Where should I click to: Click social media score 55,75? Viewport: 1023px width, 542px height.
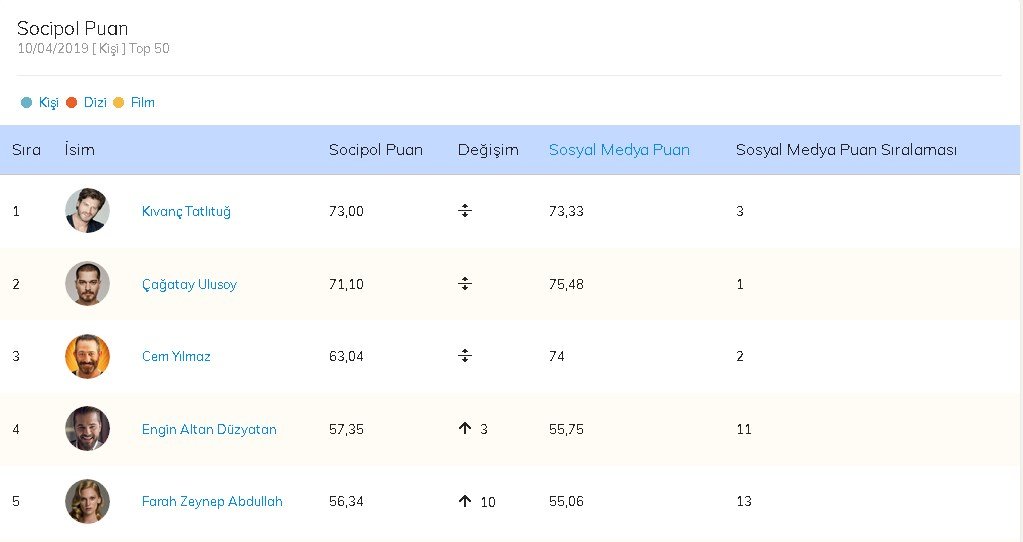pos(566,429)
